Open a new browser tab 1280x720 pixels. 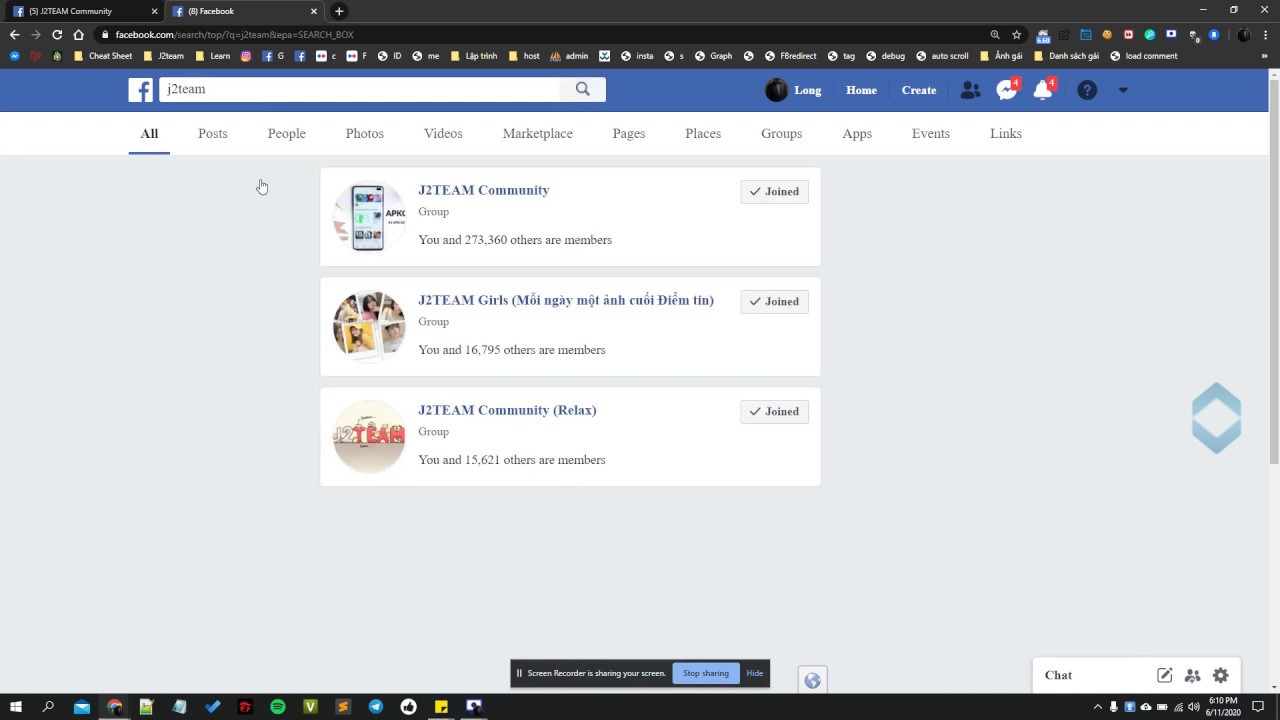coord(339,11)
